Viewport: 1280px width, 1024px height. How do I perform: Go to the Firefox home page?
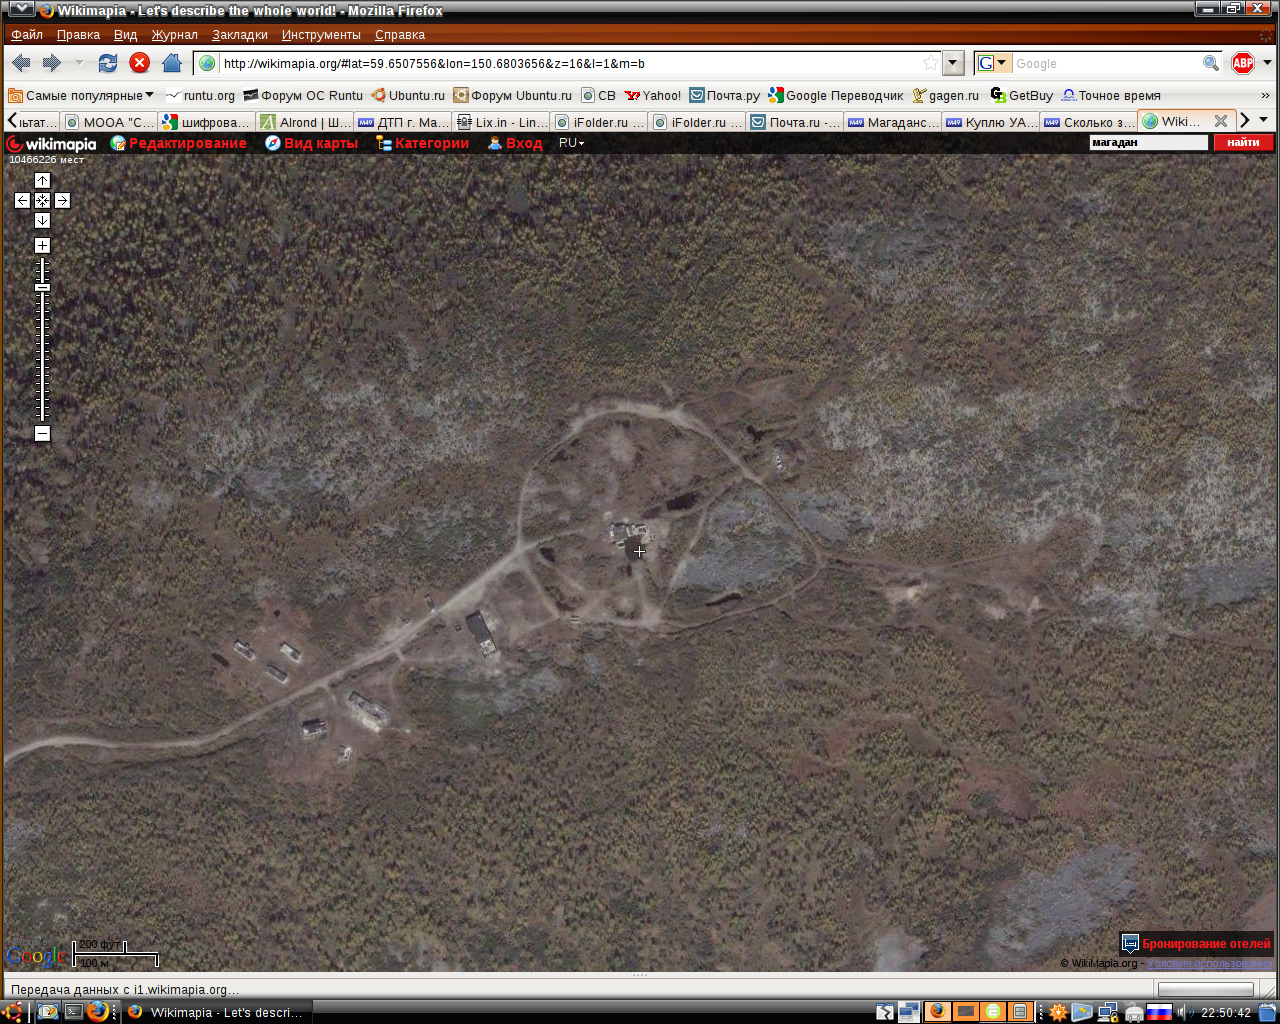tap(172, 63)
